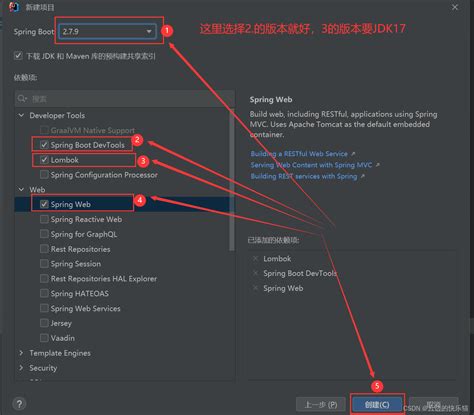This screenshot has width=474, height=415.
Task: Click the dependency list scrollbar
Action: click(232, 180)
